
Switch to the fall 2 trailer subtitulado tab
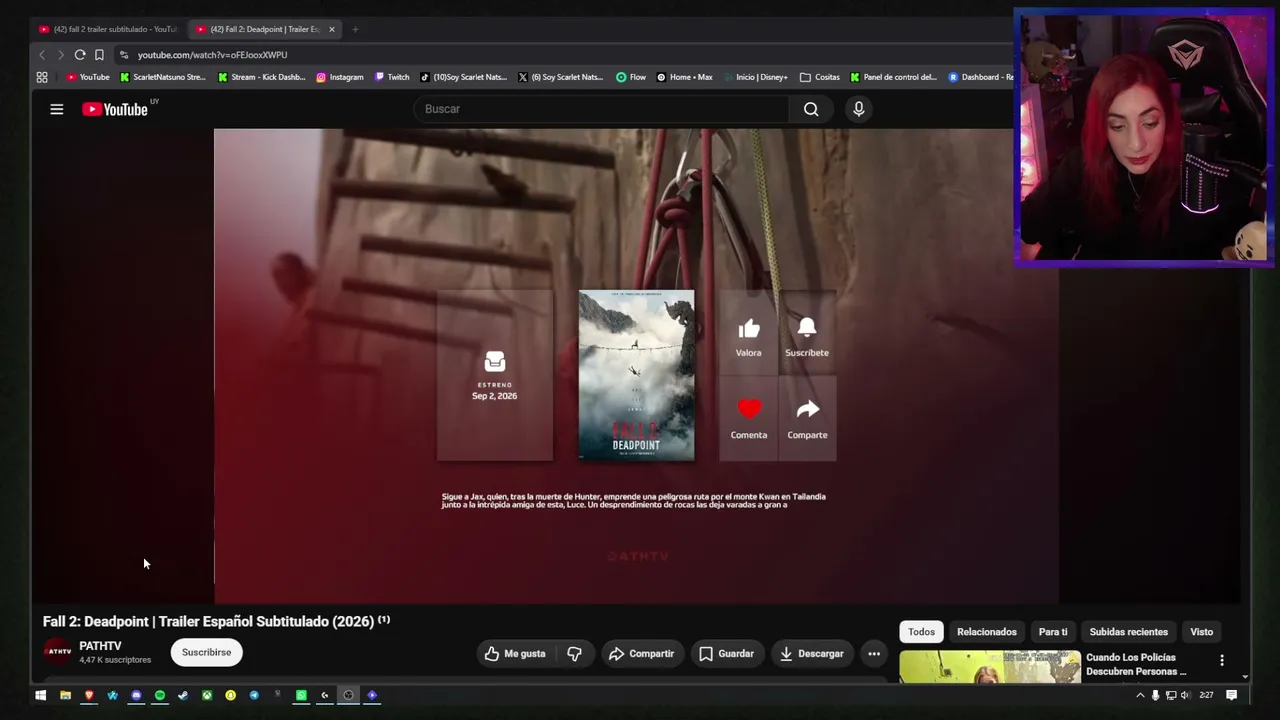click(x=108, y=29)
